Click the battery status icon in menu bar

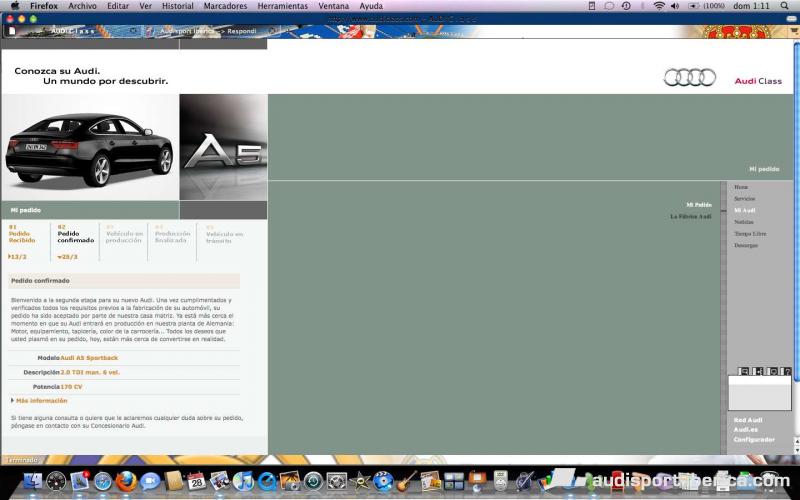pos(694,6)
